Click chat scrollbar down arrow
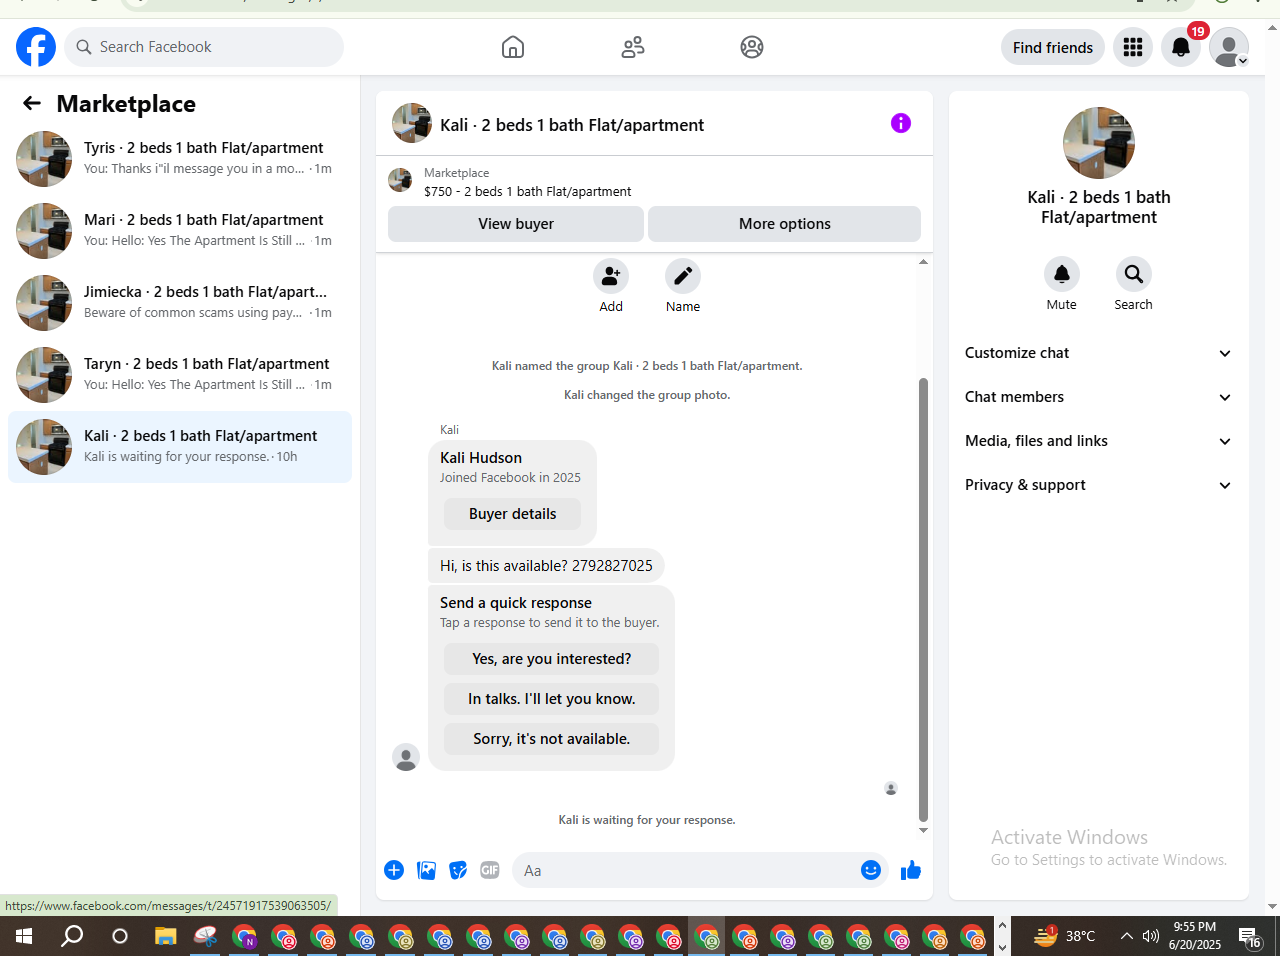The width and height of the screenshot is (1280, 956). (x=923, y=830)
